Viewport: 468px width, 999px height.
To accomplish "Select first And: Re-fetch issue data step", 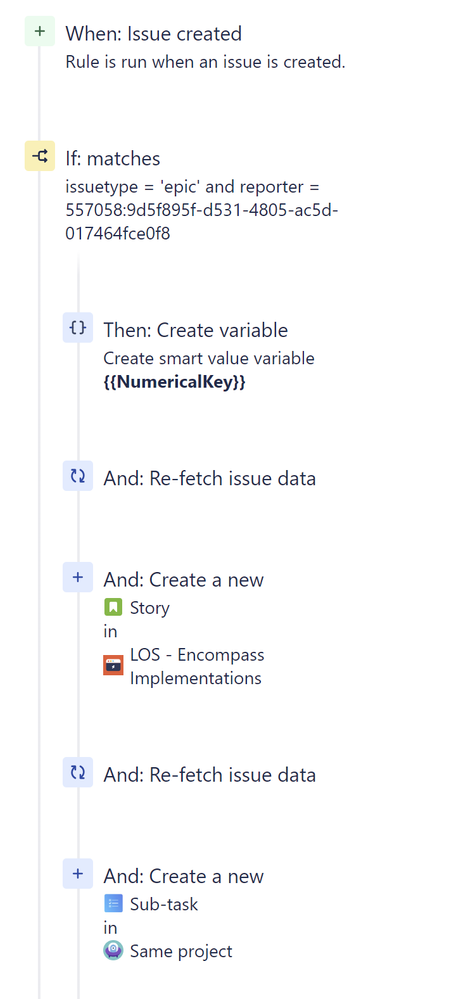I will (209, 478).
